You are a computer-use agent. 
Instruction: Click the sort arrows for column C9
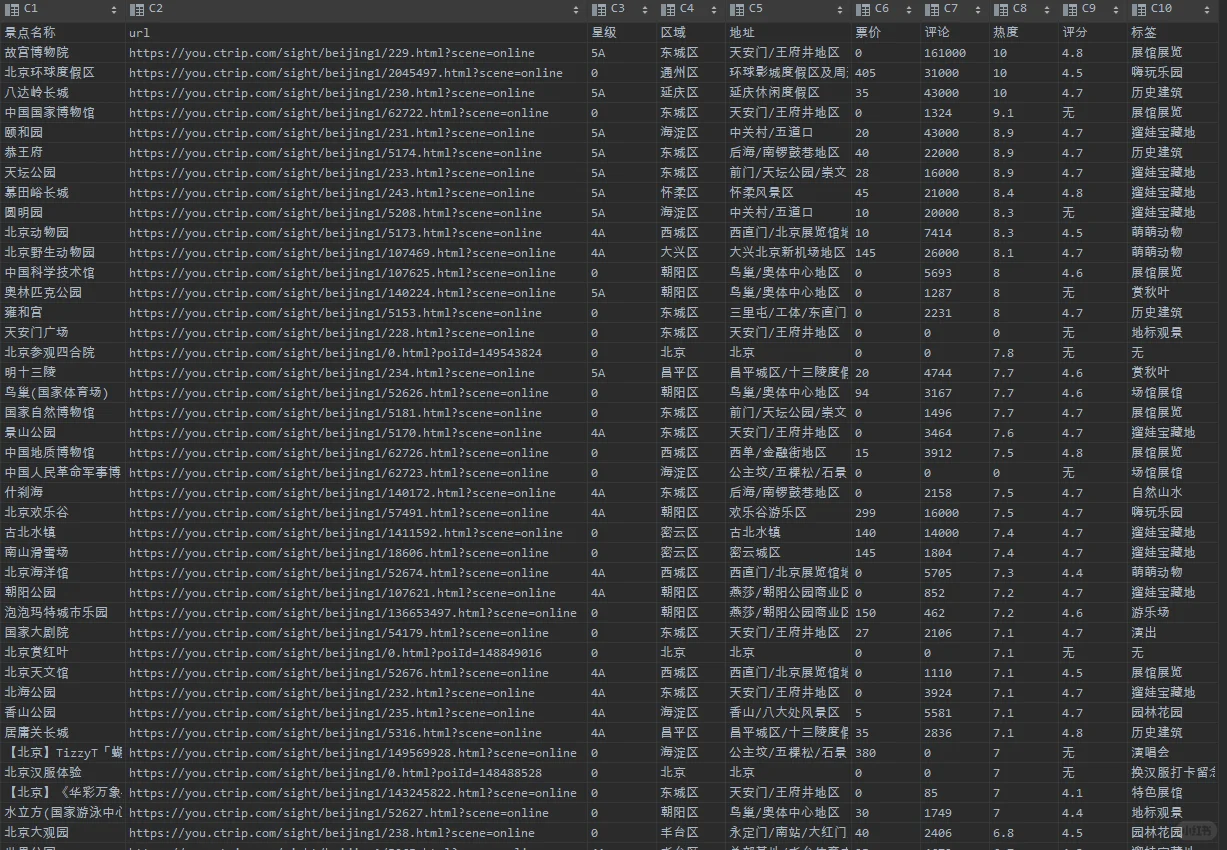[1116, 10]
